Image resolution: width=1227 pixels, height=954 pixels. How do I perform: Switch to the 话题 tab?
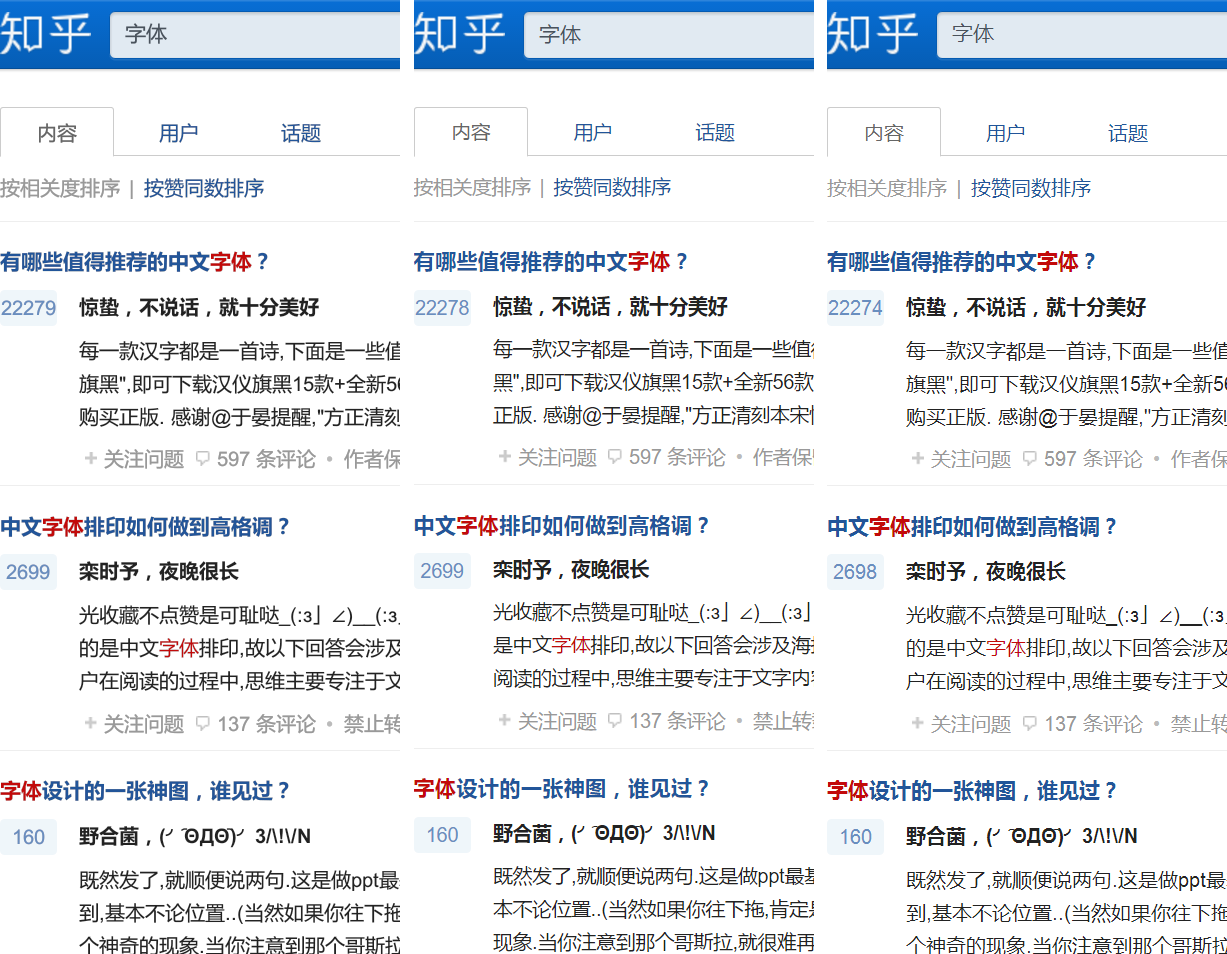pyautogui.click(x=300, y=131)
